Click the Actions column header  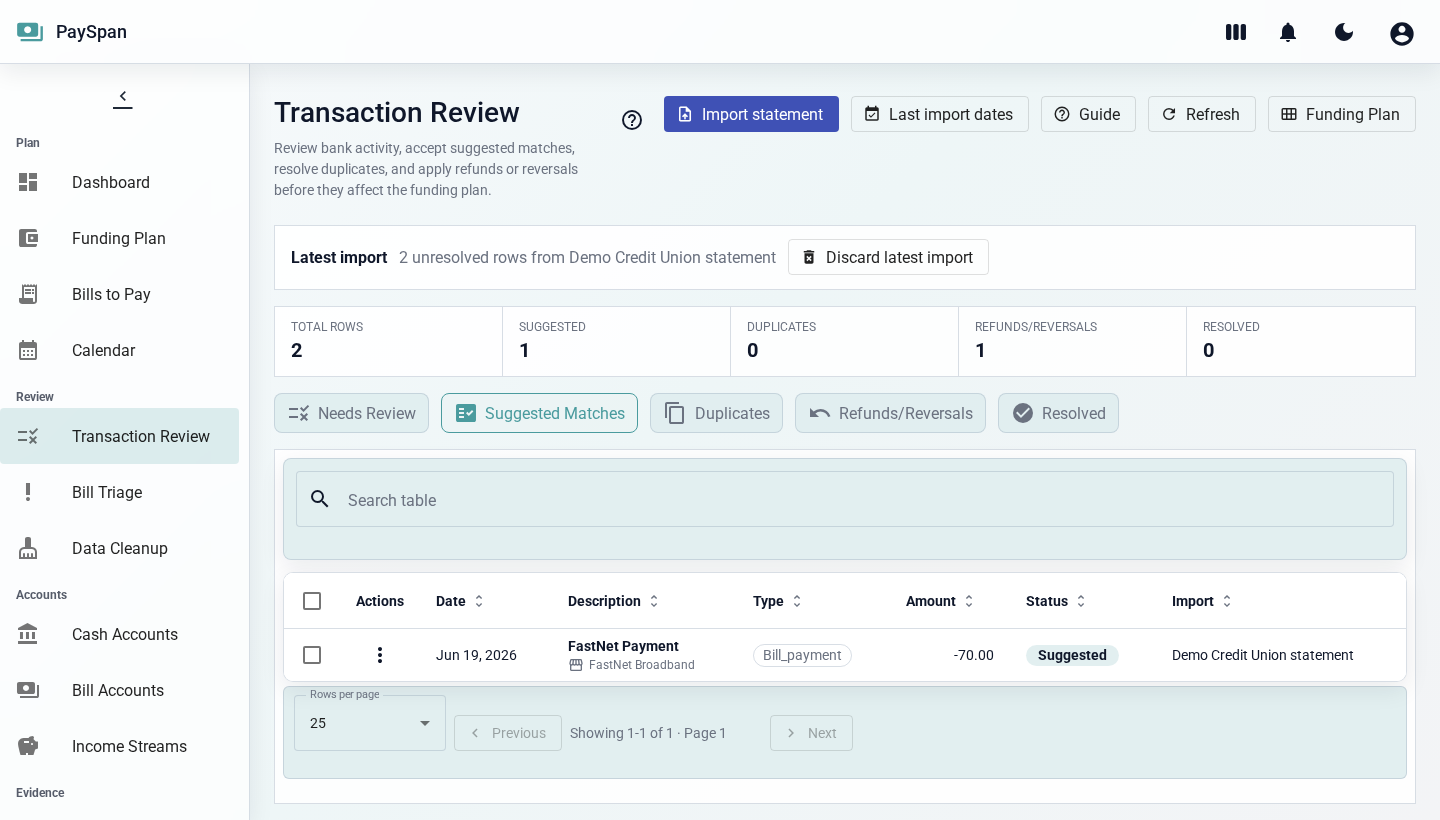(x=380, y=601)
